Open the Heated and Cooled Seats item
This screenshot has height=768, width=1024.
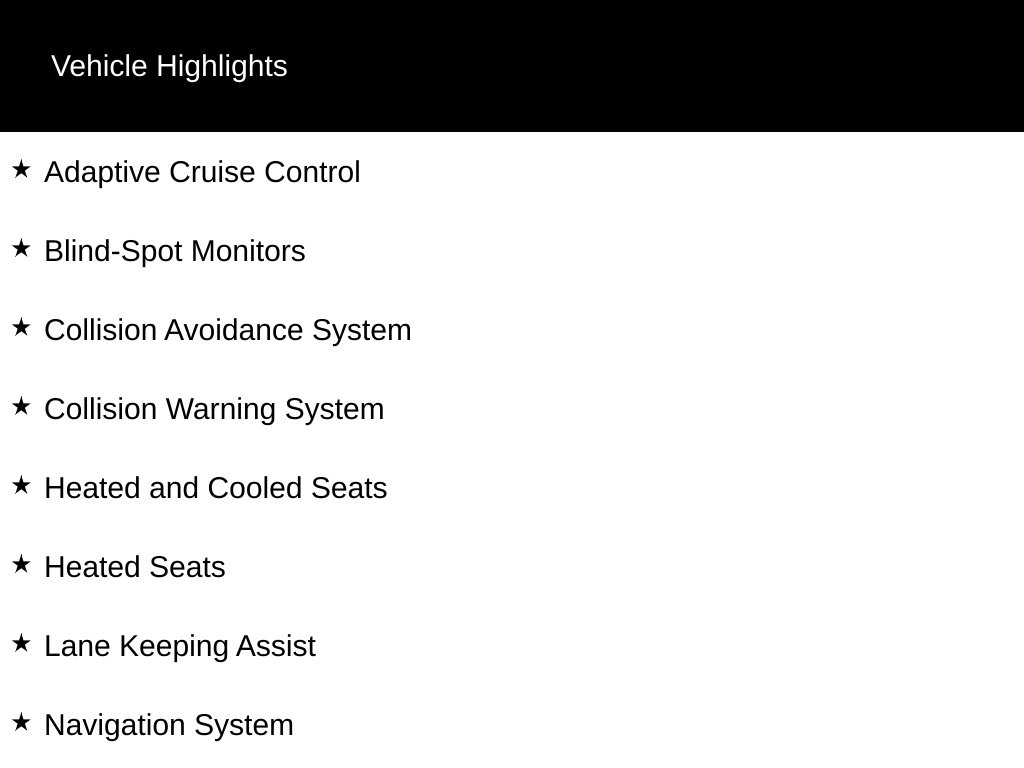pyautogui.click(x=216, y=488)
